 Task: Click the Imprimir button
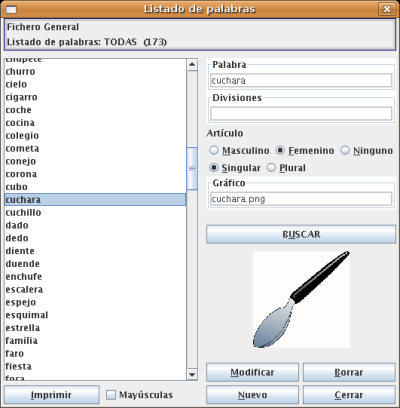pos(52,395)
